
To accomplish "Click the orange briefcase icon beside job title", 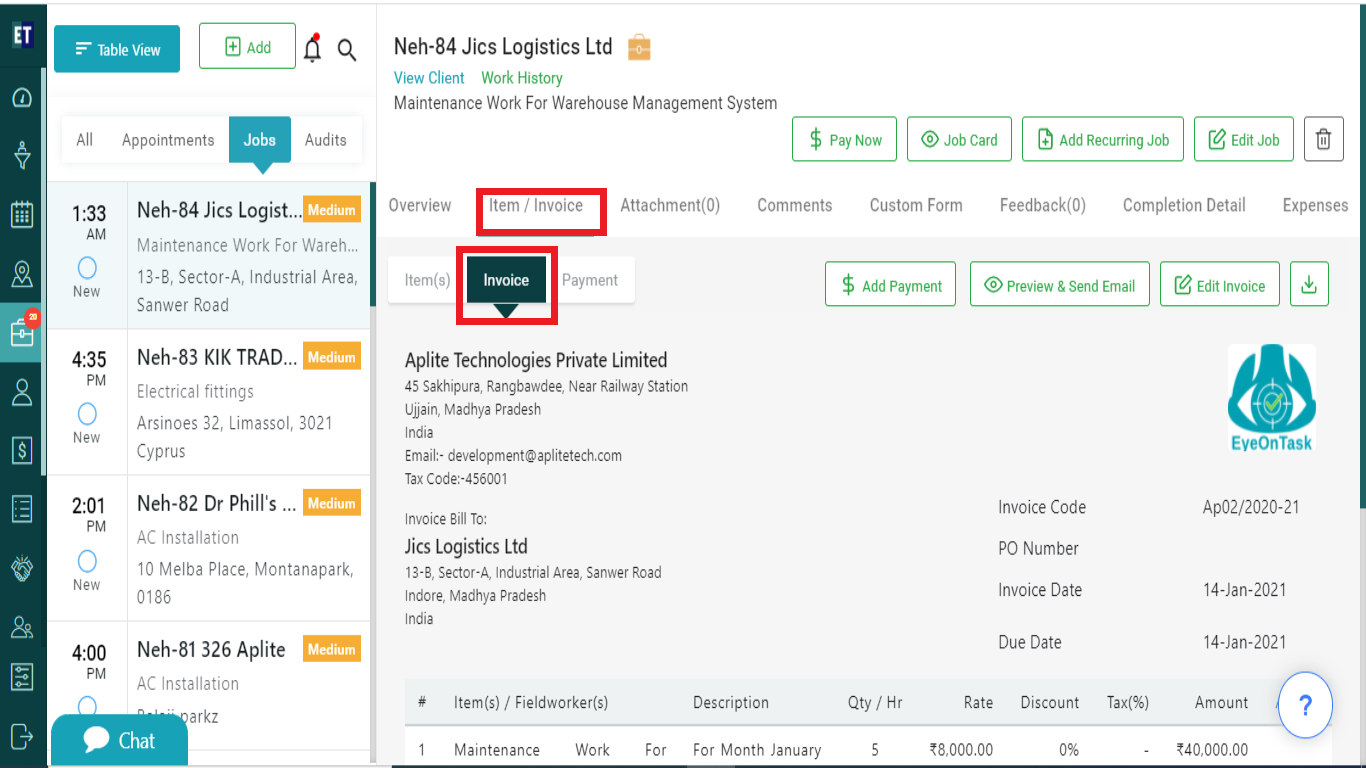I will tap(639, 47).
